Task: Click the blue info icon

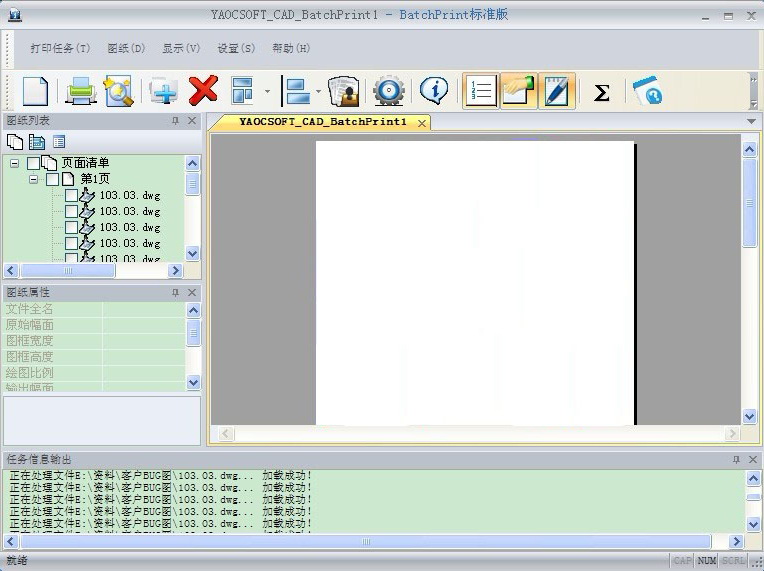Action: 433,92
